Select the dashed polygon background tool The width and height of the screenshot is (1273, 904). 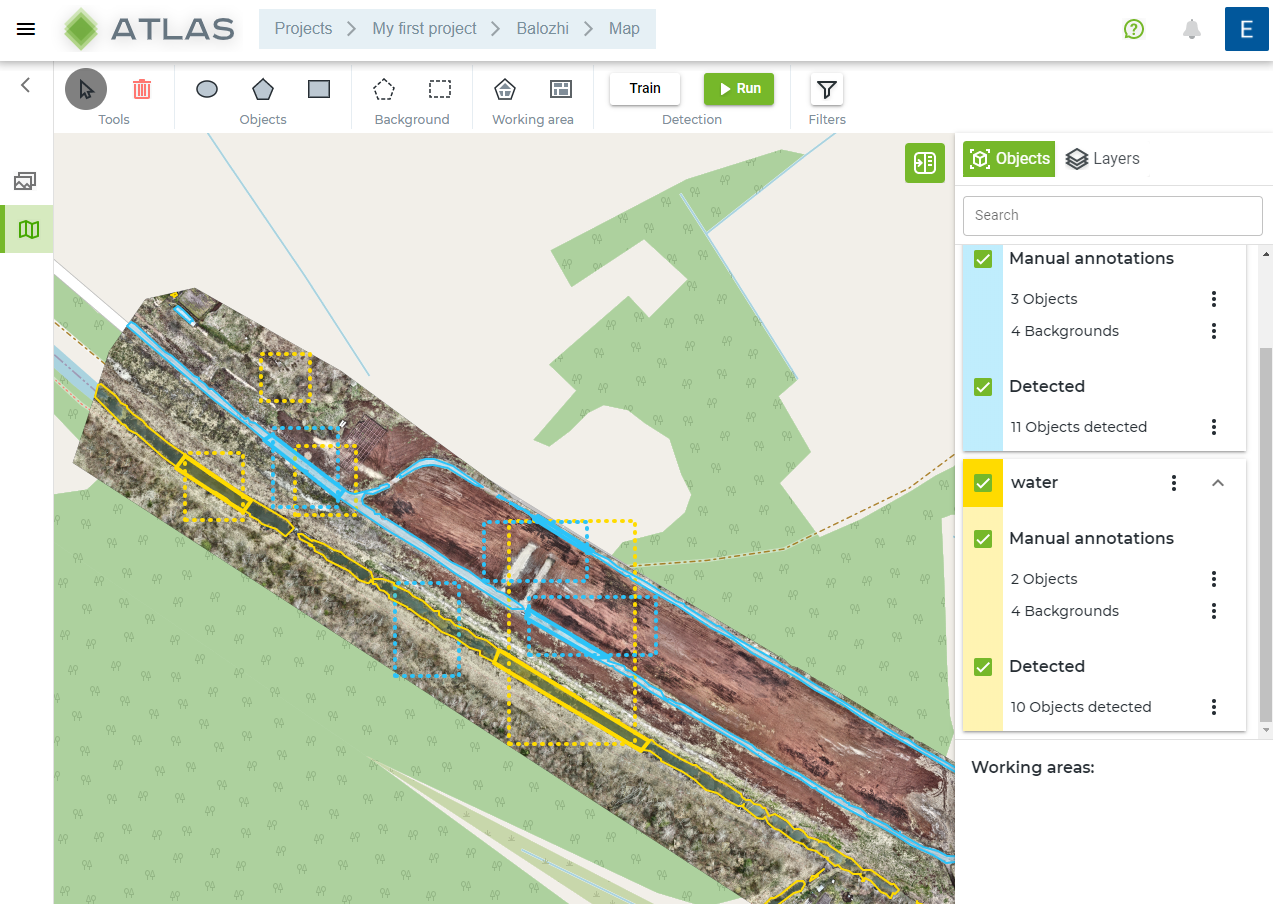pos(384,89)
